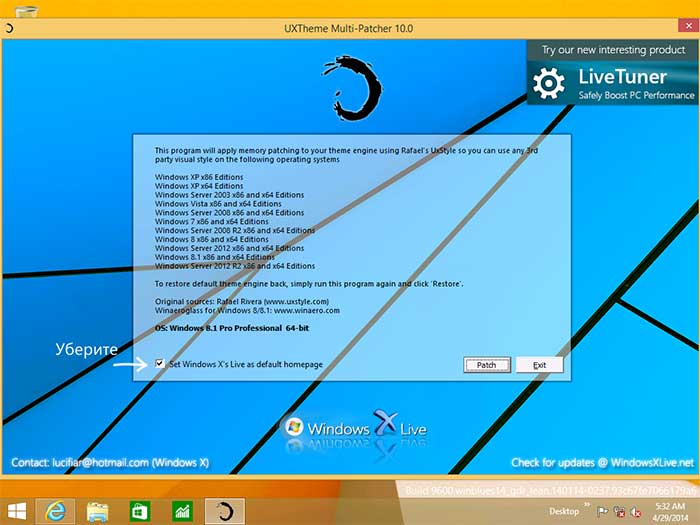700x525 pixels.
Task: Click the black brush-circle logo in the patcher window
Action: tap(353, 88)
